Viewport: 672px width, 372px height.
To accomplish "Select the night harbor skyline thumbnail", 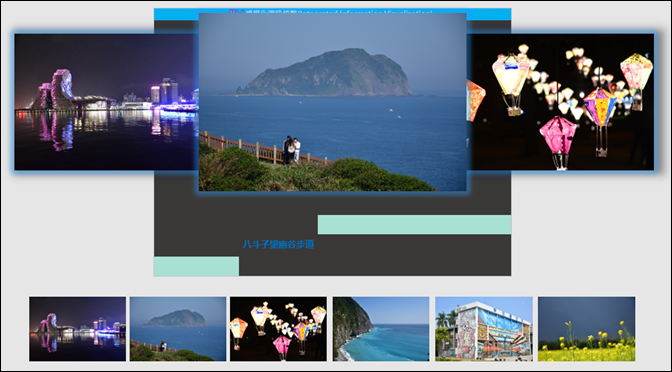I will pos(78,329).
